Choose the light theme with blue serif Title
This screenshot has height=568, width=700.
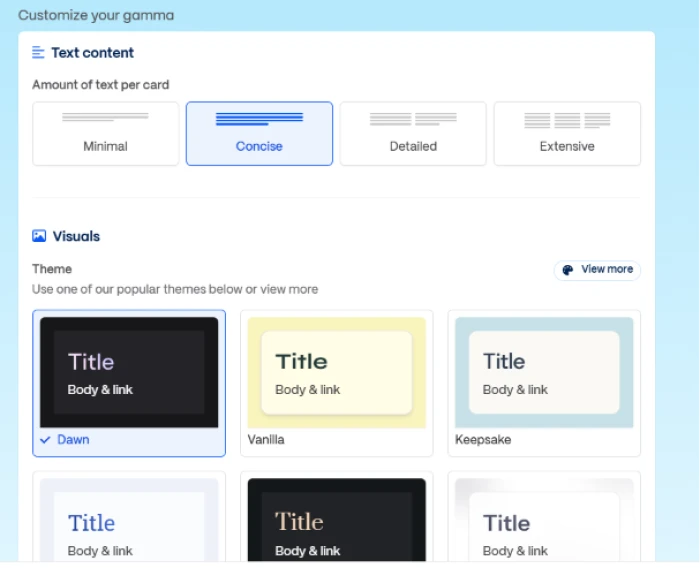(x=129, y=517)
